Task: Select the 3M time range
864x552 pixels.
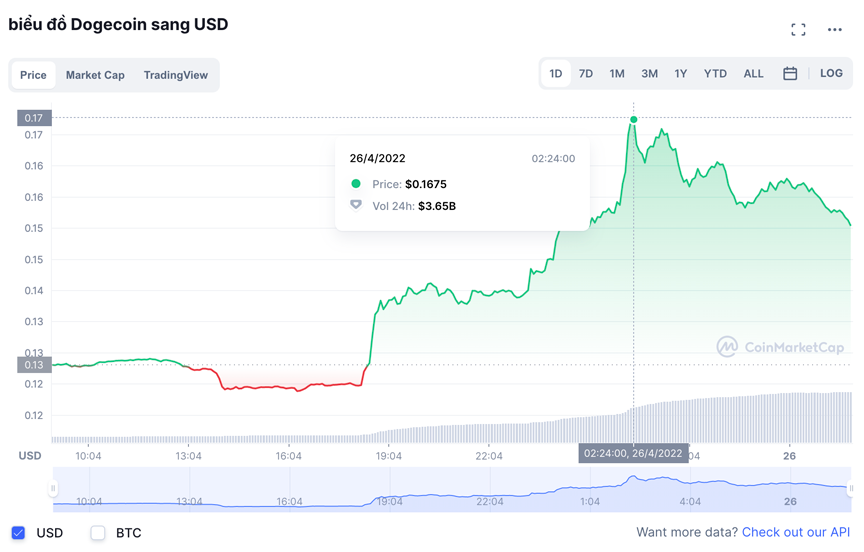Action: [649, 73]
